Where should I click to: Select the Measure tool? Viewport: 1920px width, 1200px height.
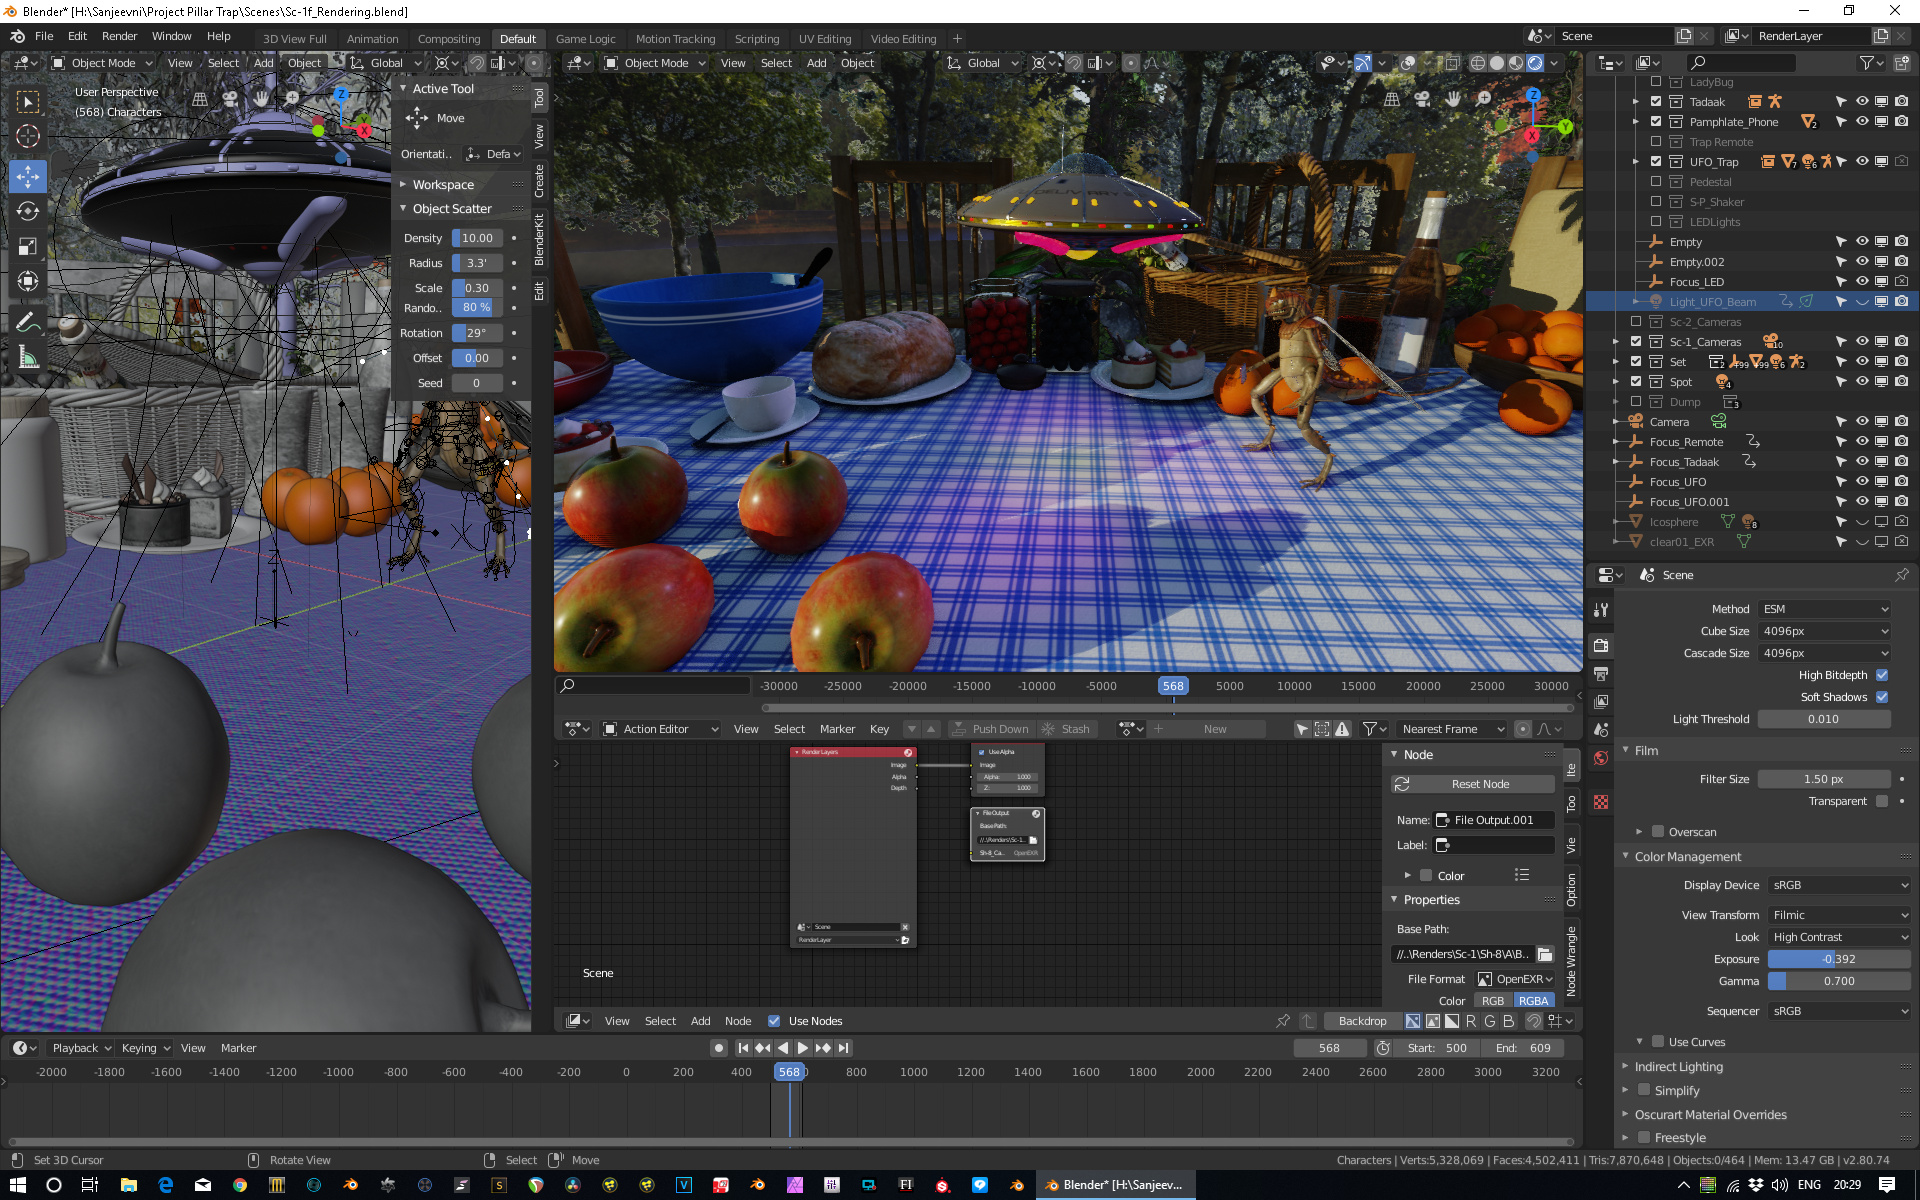pyautogui.click(x=28, y=357)
